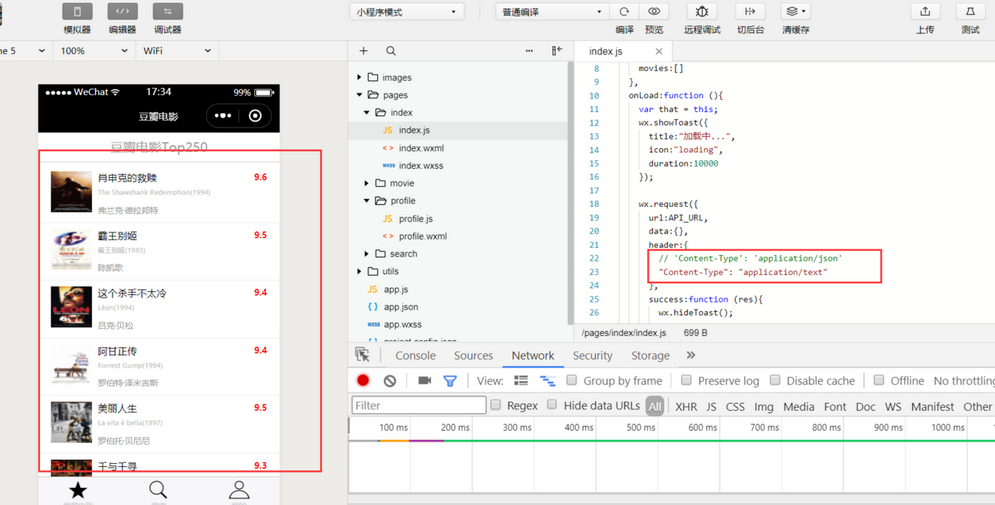Select the All network filter
Screen dimensions: 995x505
click(x=655, y=406)
